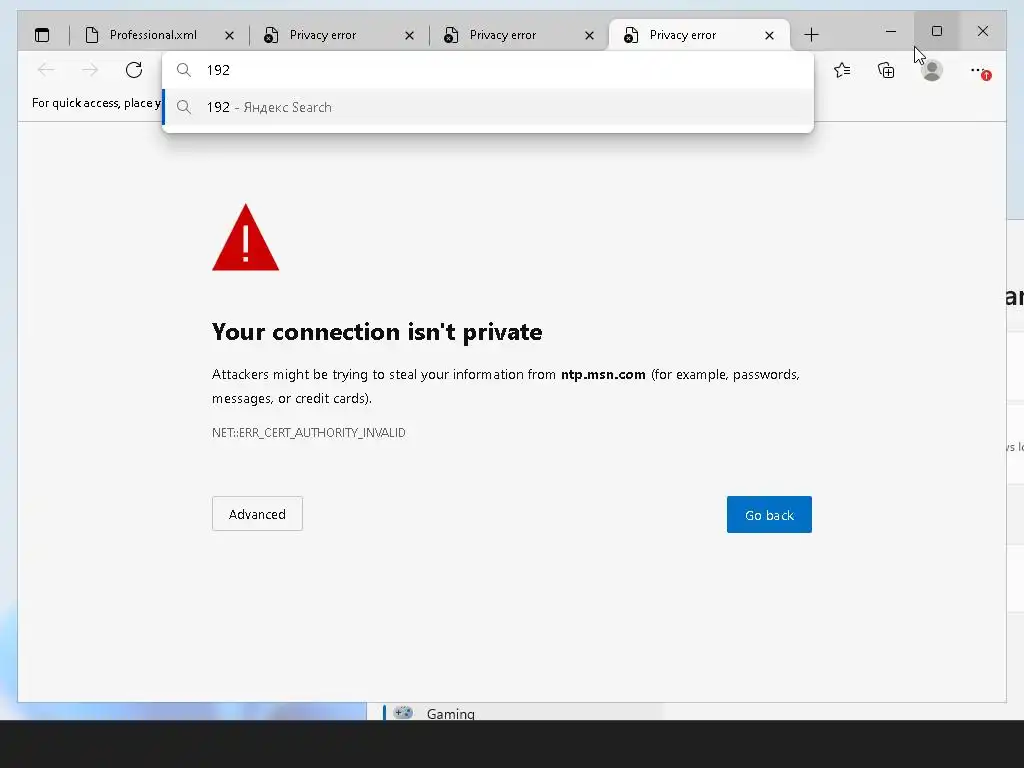Click the error favicon on second Privacy error tab
The image size is (1024, 768).
pyautogui.click(x=451, y=35)
